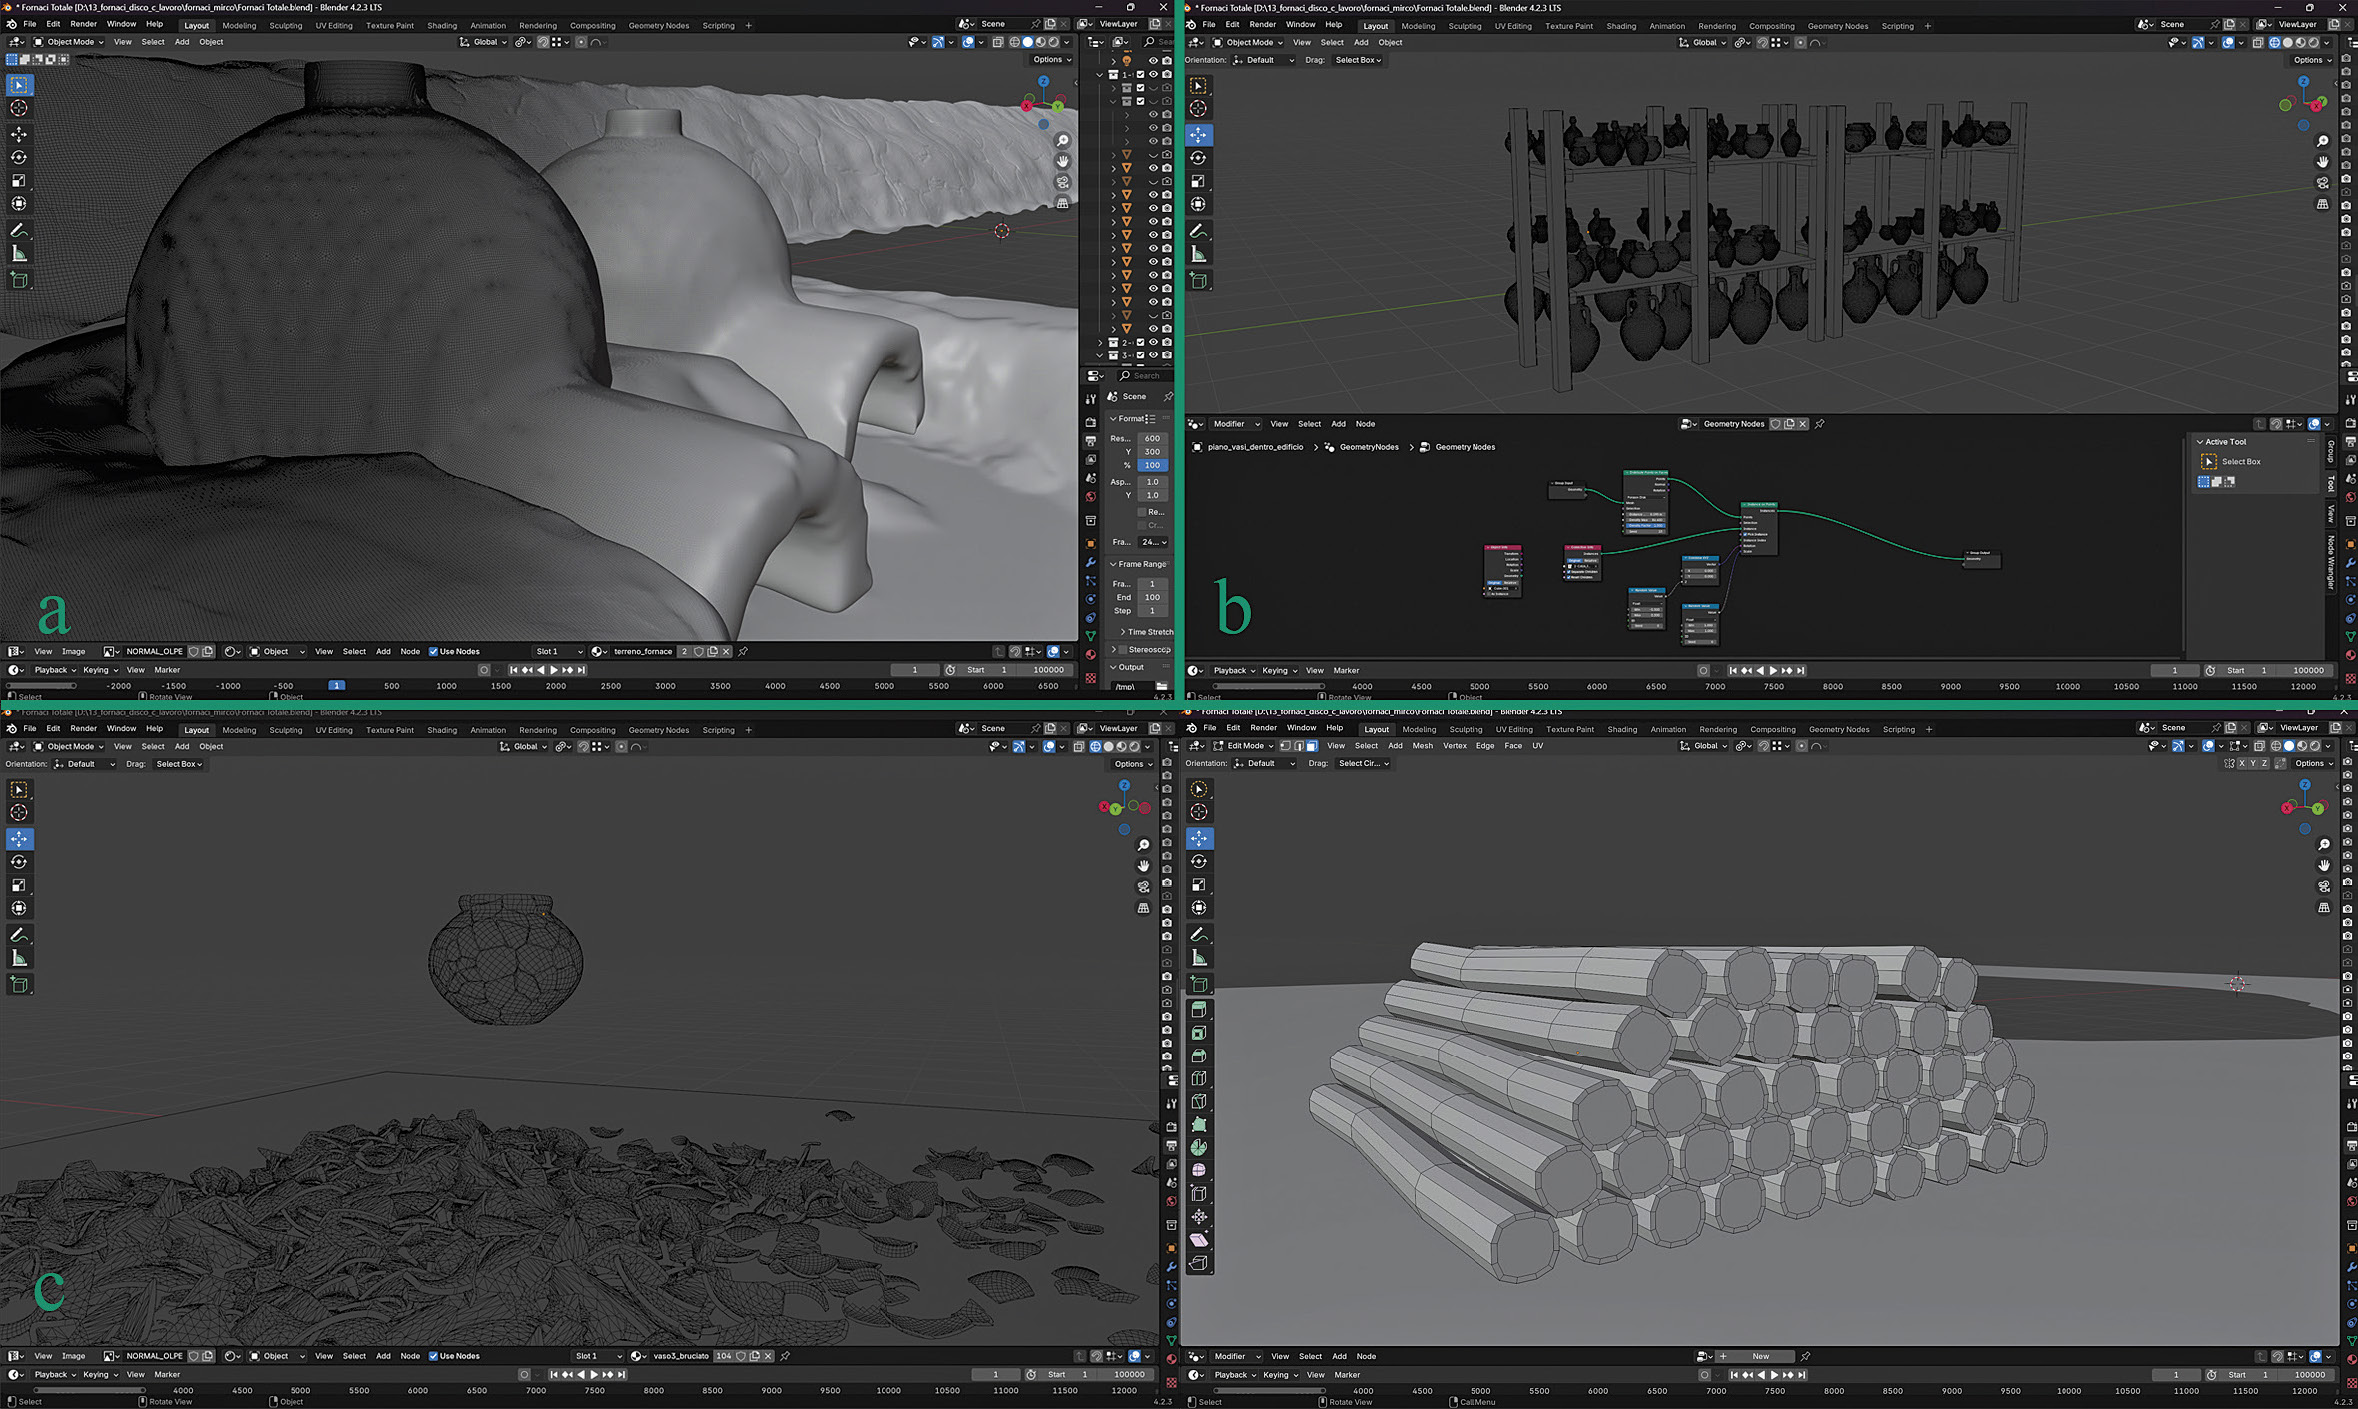Viewport: 2358px width, 1409px height.
Task: Select the Bevel tool
Action: 1198,1055
